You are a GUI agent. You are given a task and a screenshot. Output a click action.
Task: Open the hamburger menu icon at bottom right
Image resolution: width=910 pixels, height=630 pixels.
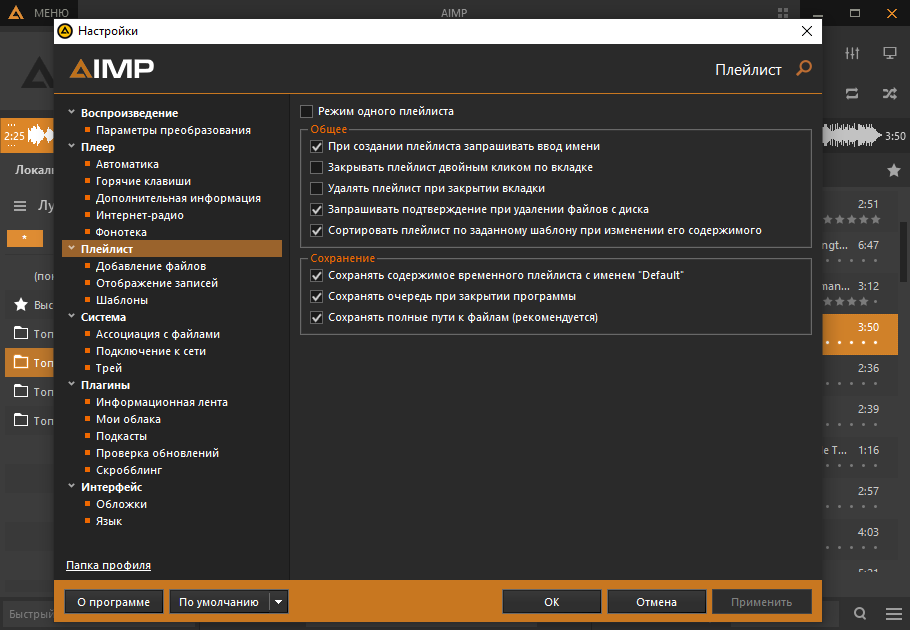coord(894,614)
